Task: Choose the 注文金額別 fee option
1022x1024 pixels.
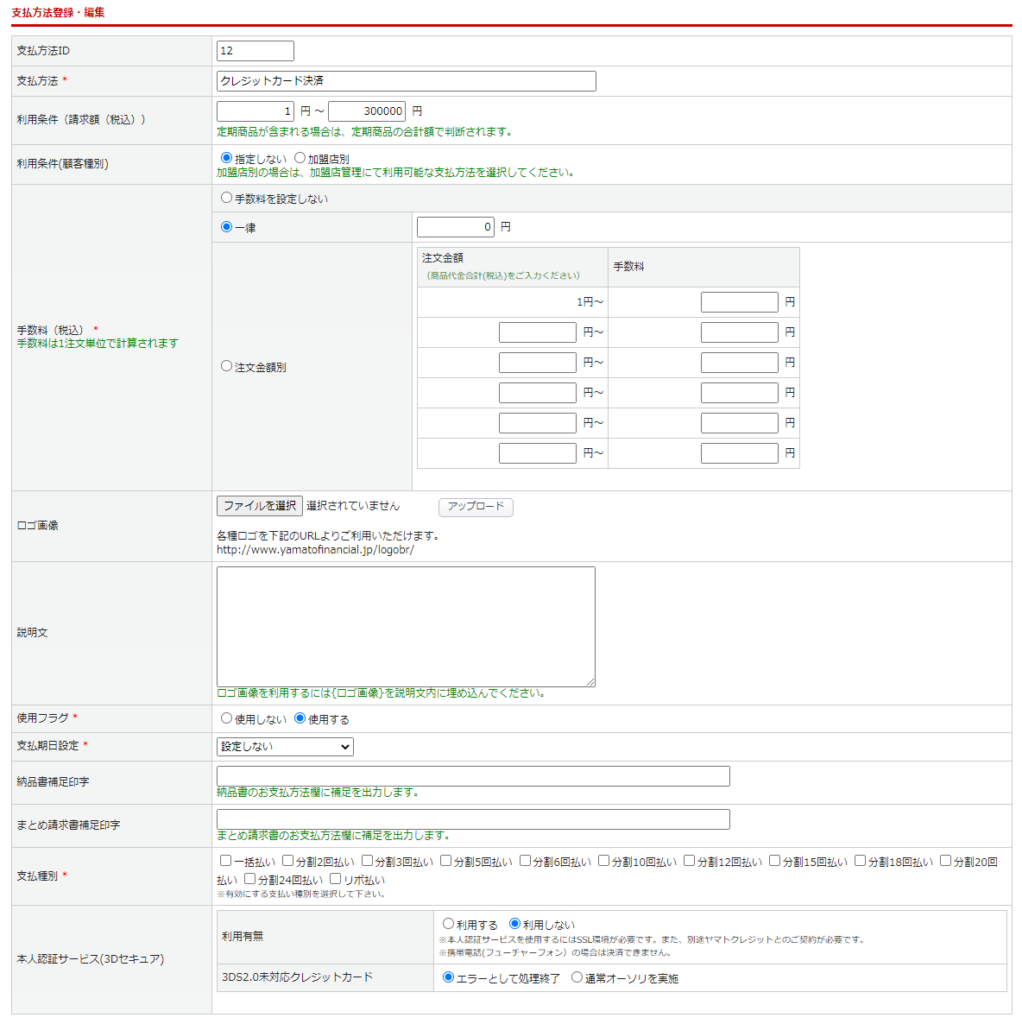Action: pos(226,366)
